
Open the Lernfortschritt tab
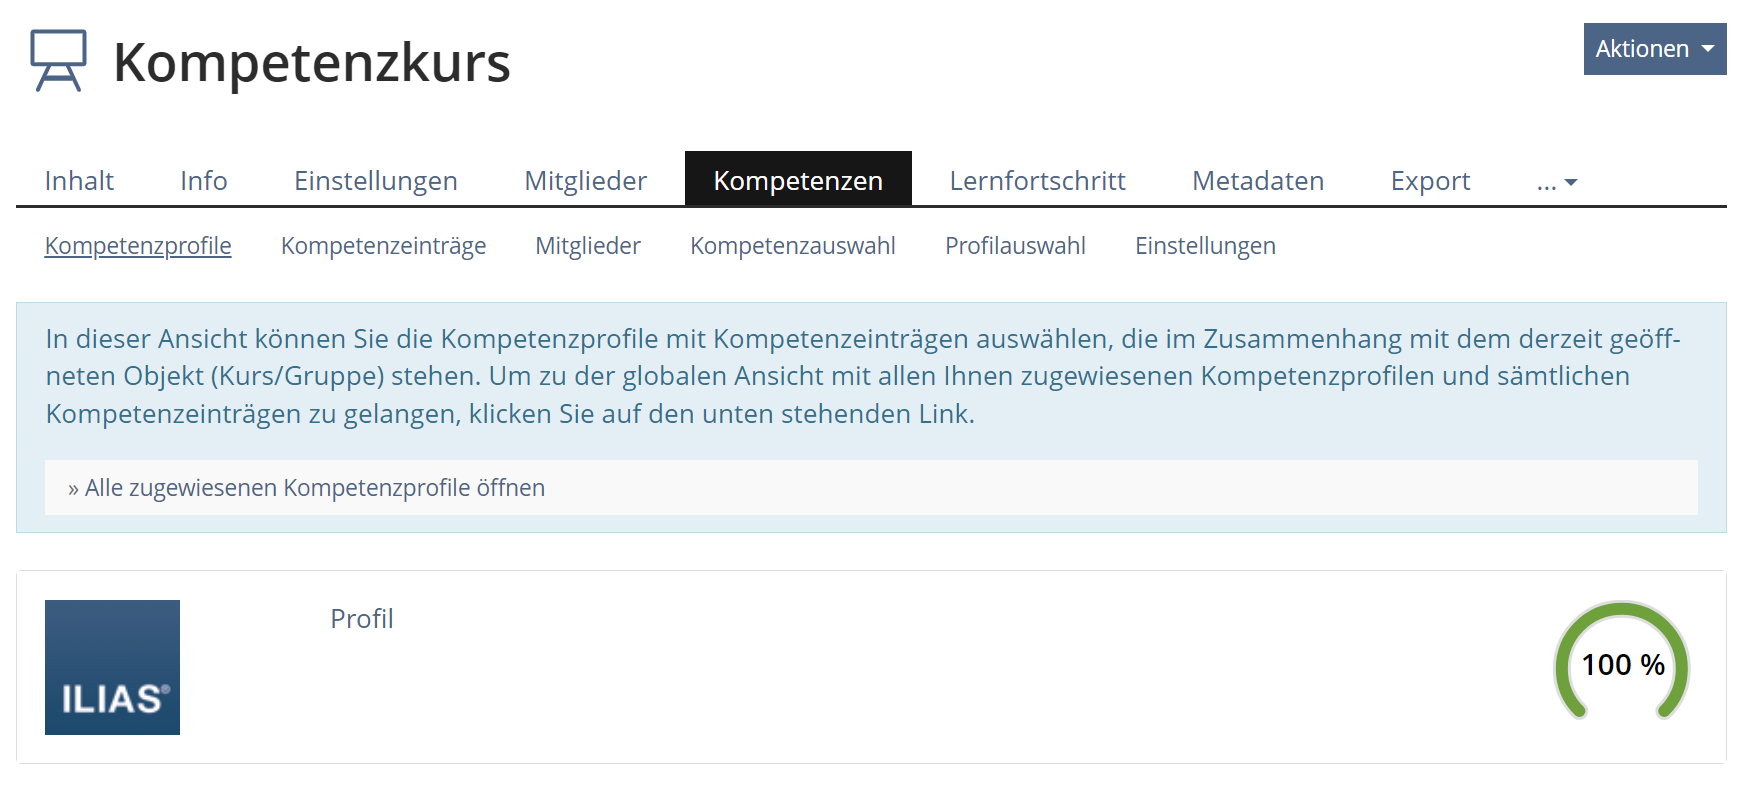1037,181
